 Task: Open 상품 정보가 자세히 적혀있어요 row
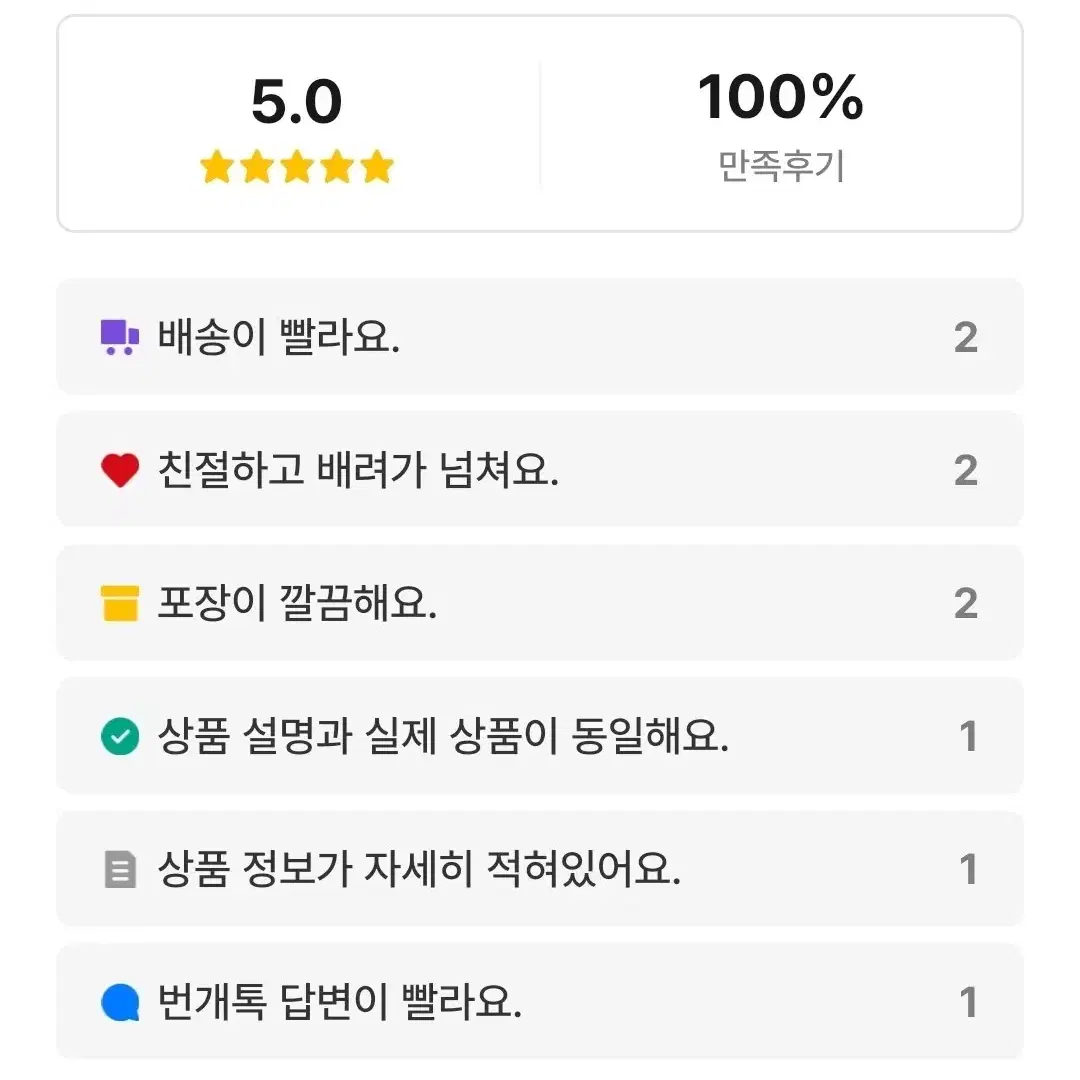point(540,869)
